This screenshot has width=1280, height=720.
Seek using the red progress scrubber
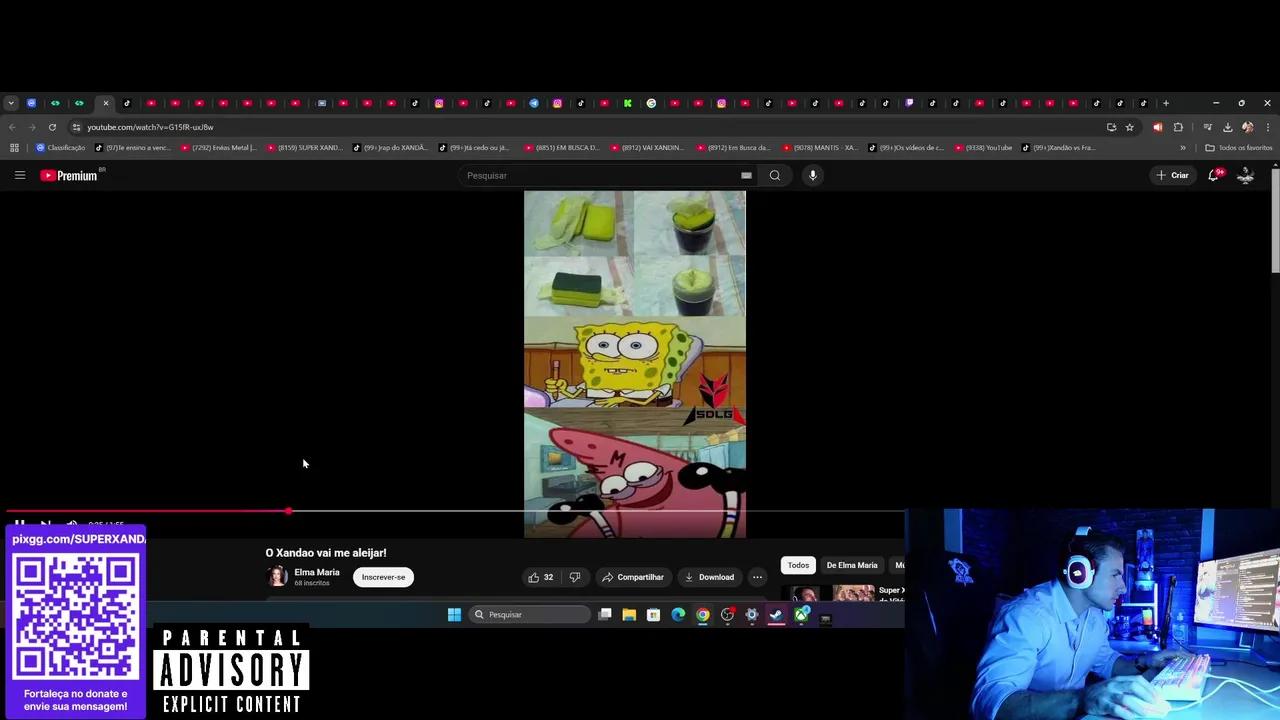288,511
